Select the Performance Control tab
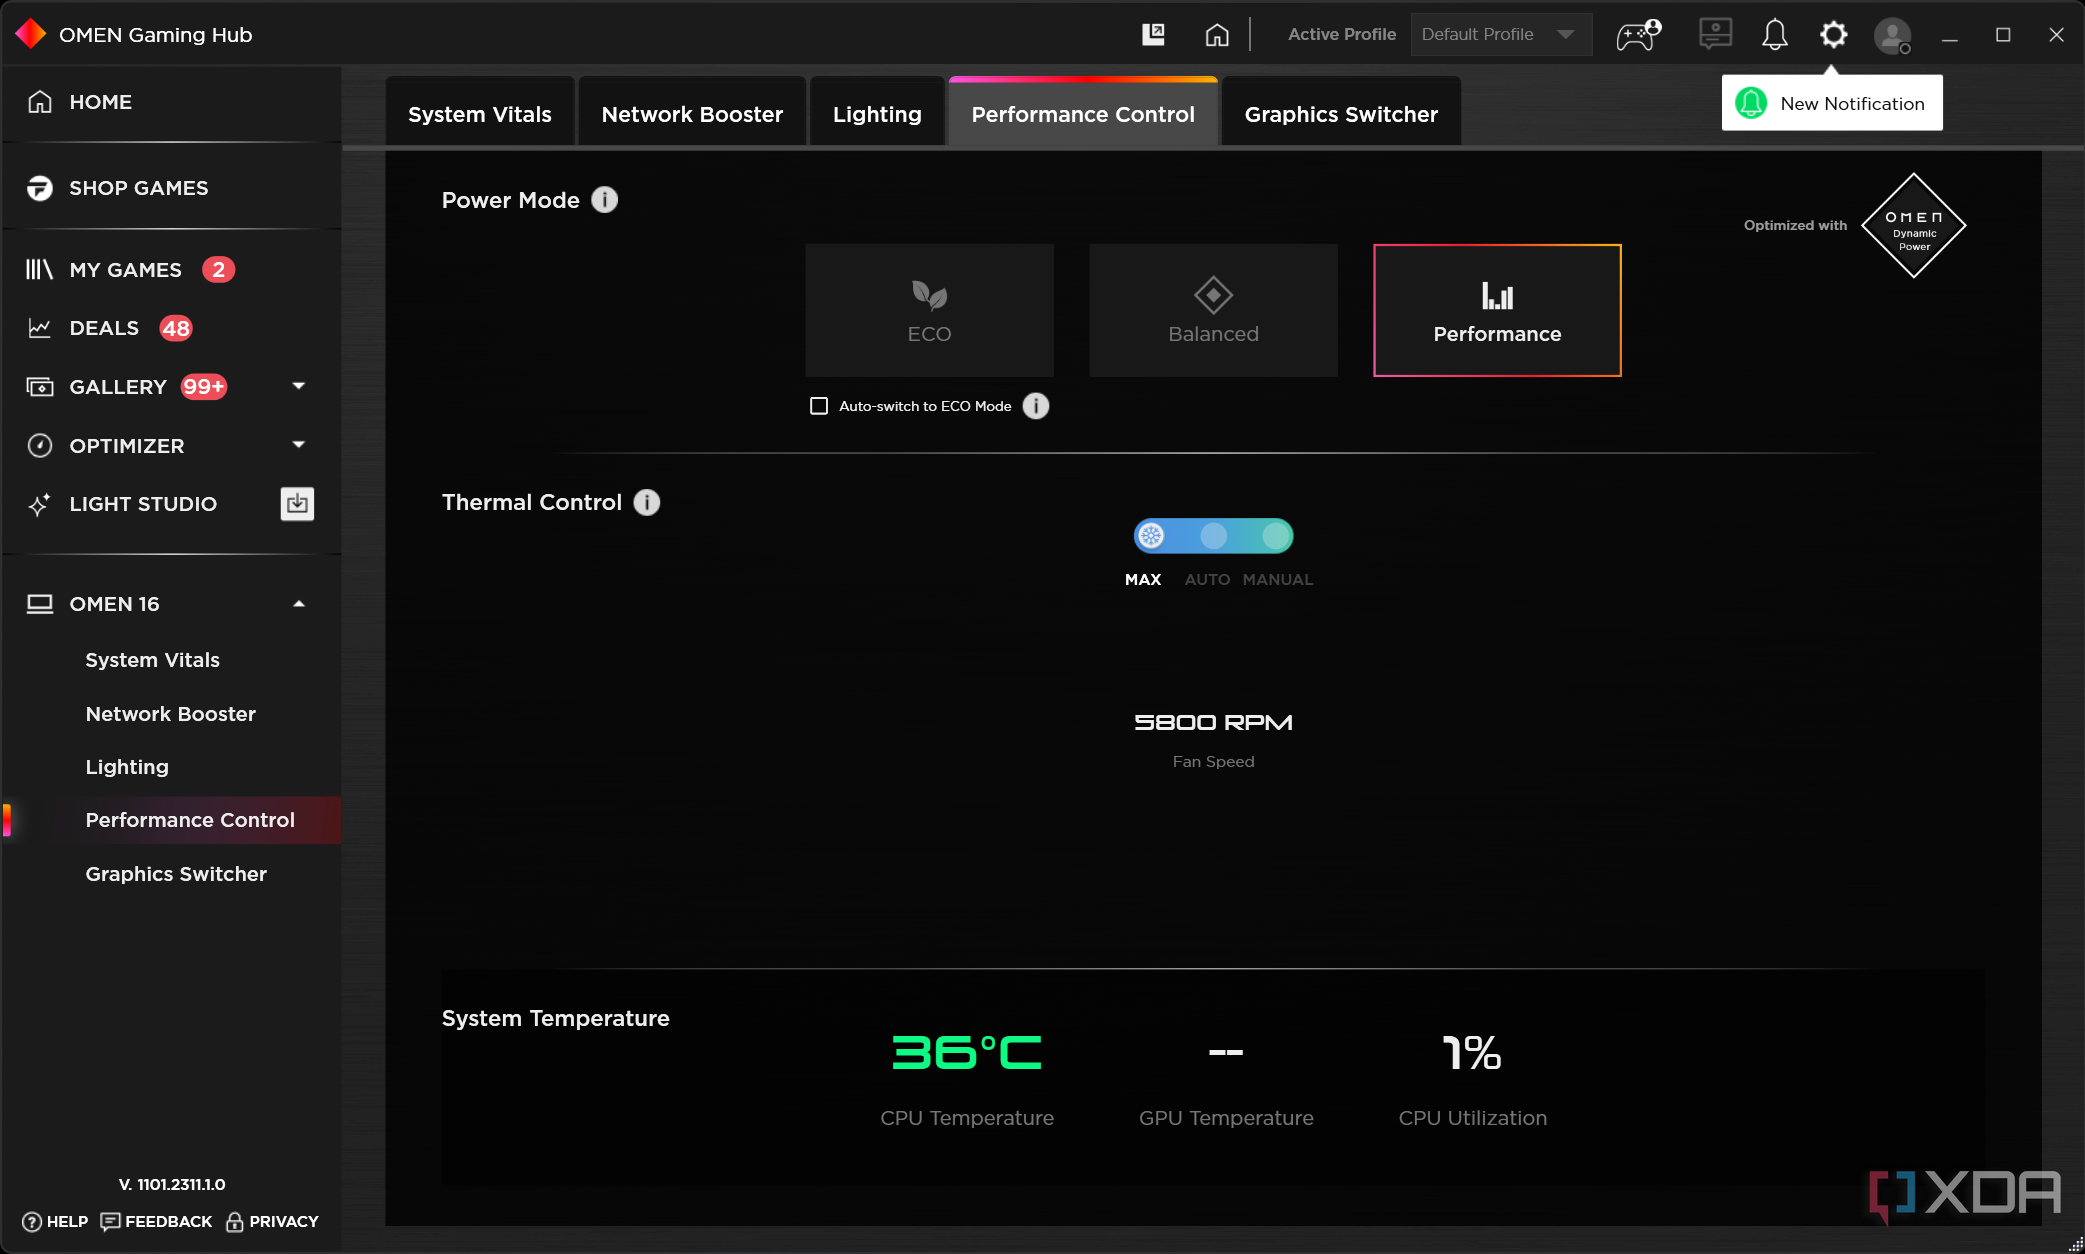The height and width of the screenshot is (1254, 2085). 1083,114
